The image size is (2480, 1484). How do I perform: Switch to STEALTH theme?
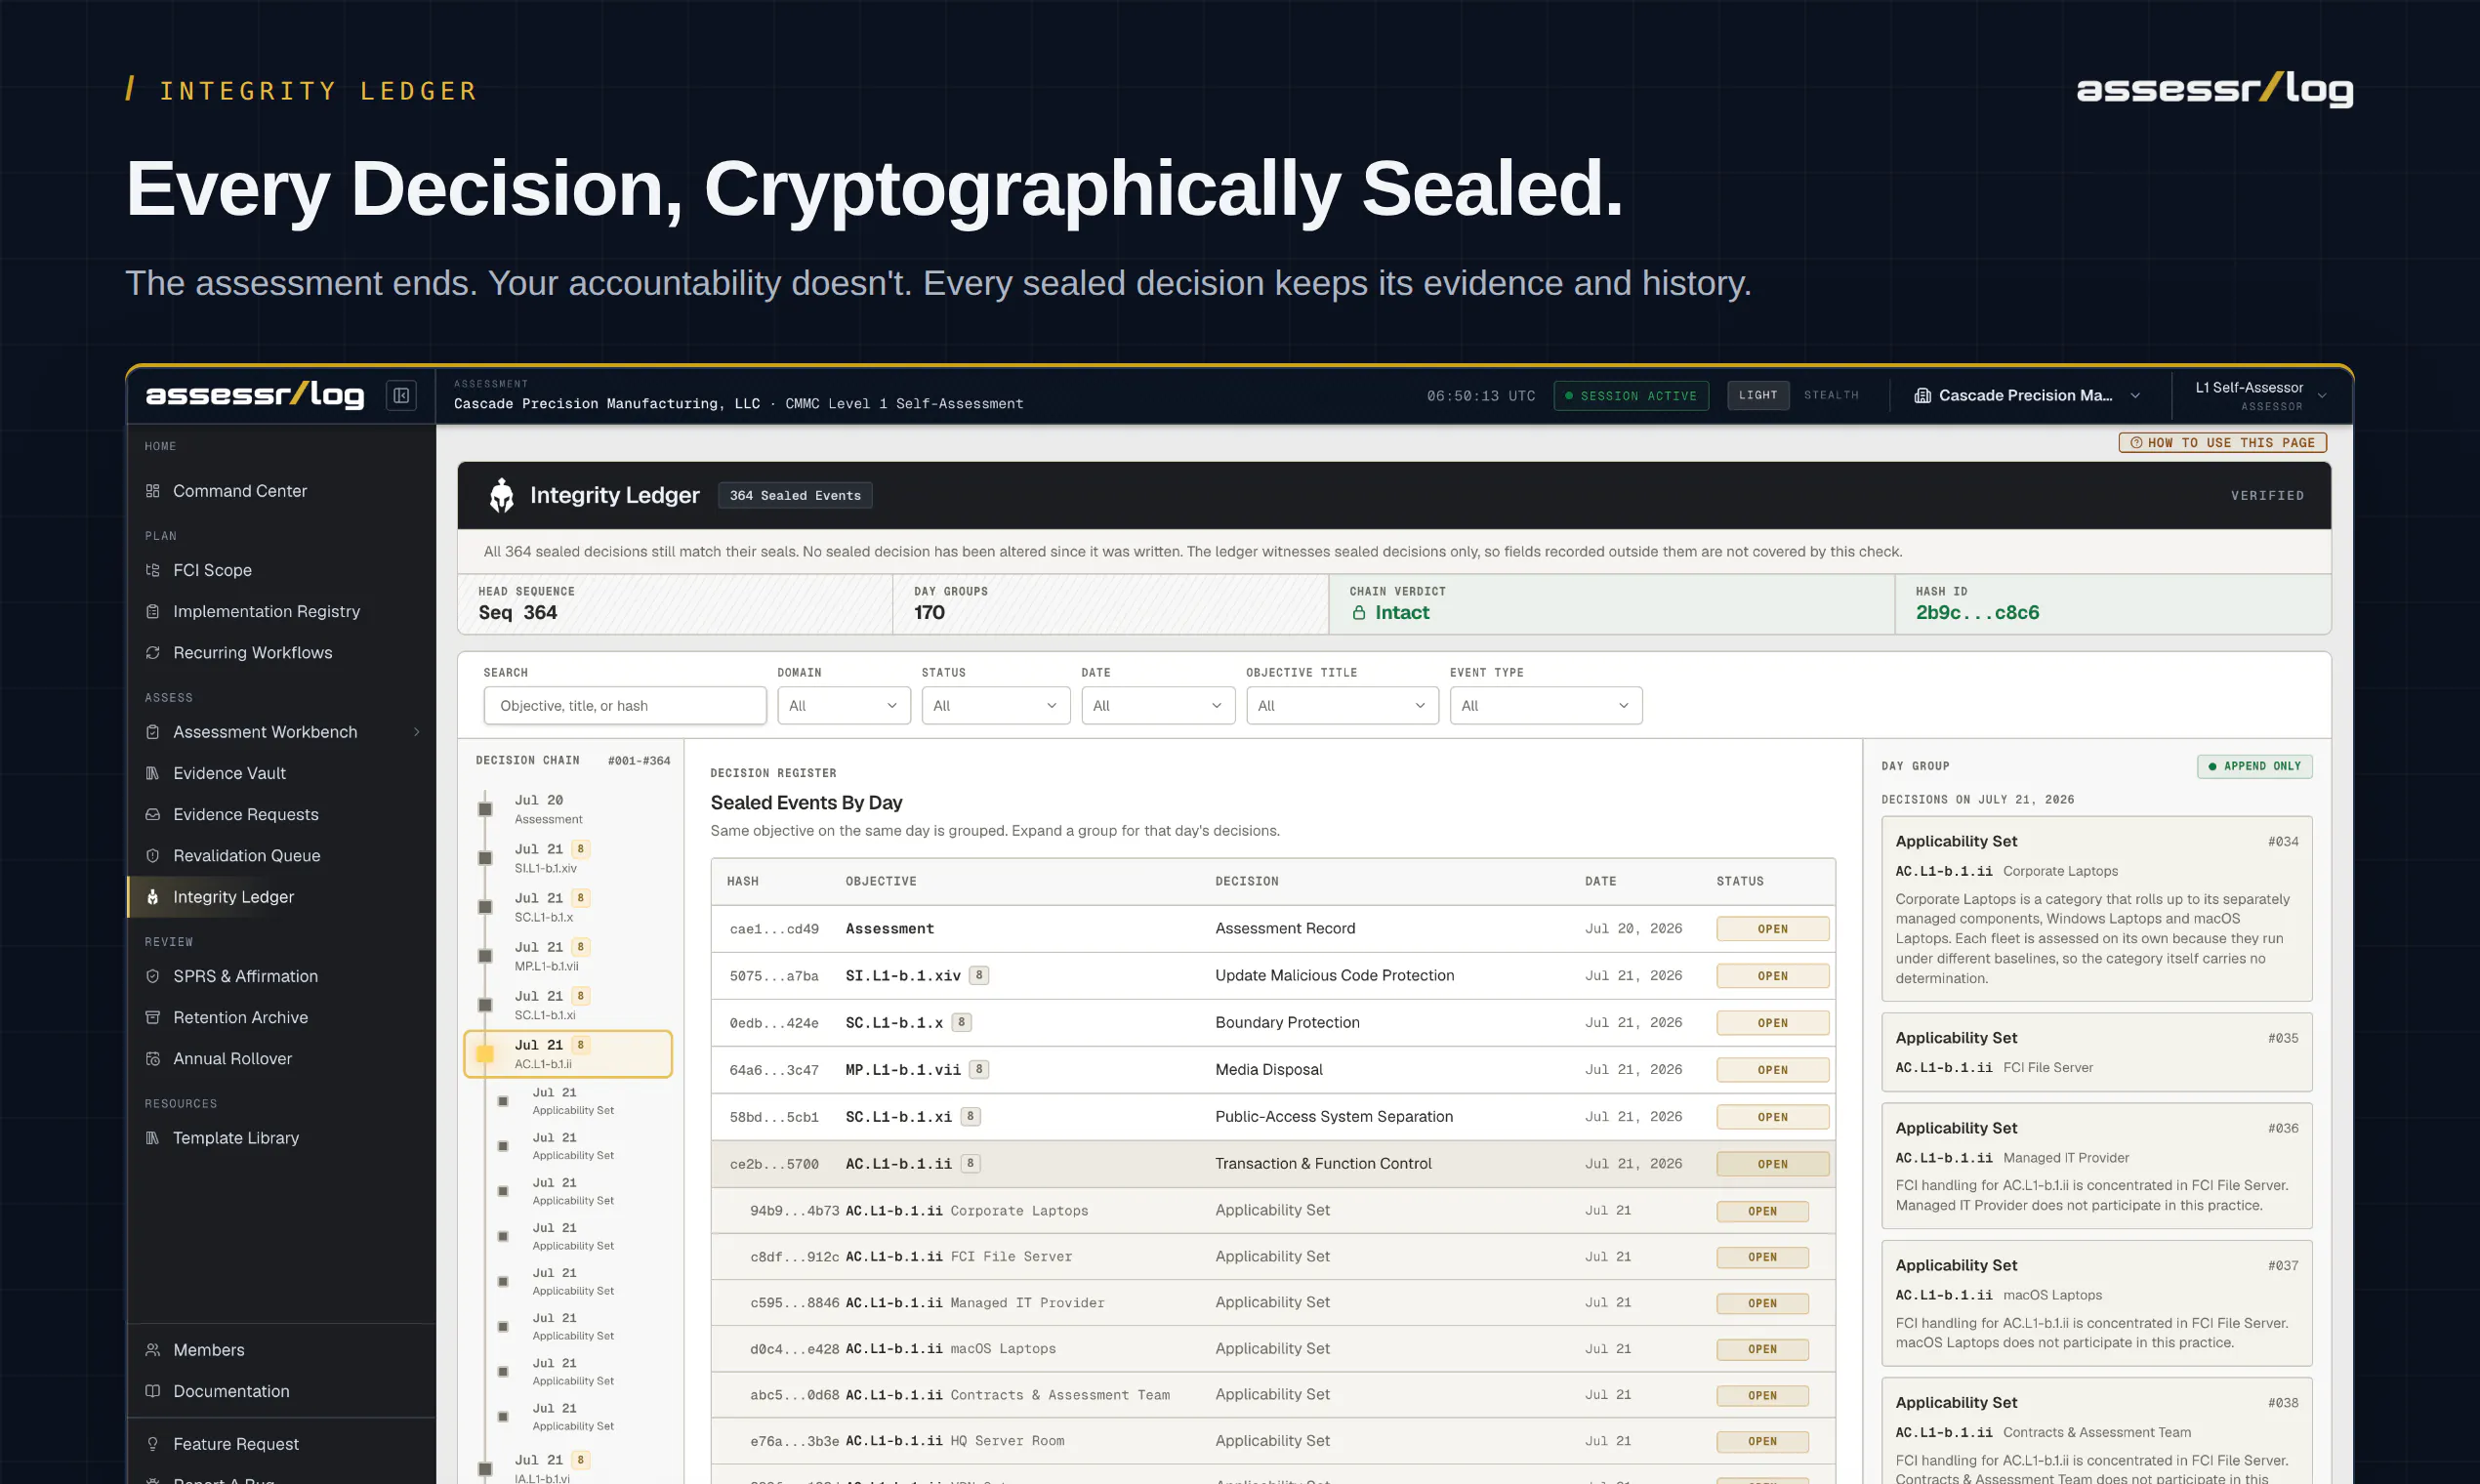coord(1831,395)
